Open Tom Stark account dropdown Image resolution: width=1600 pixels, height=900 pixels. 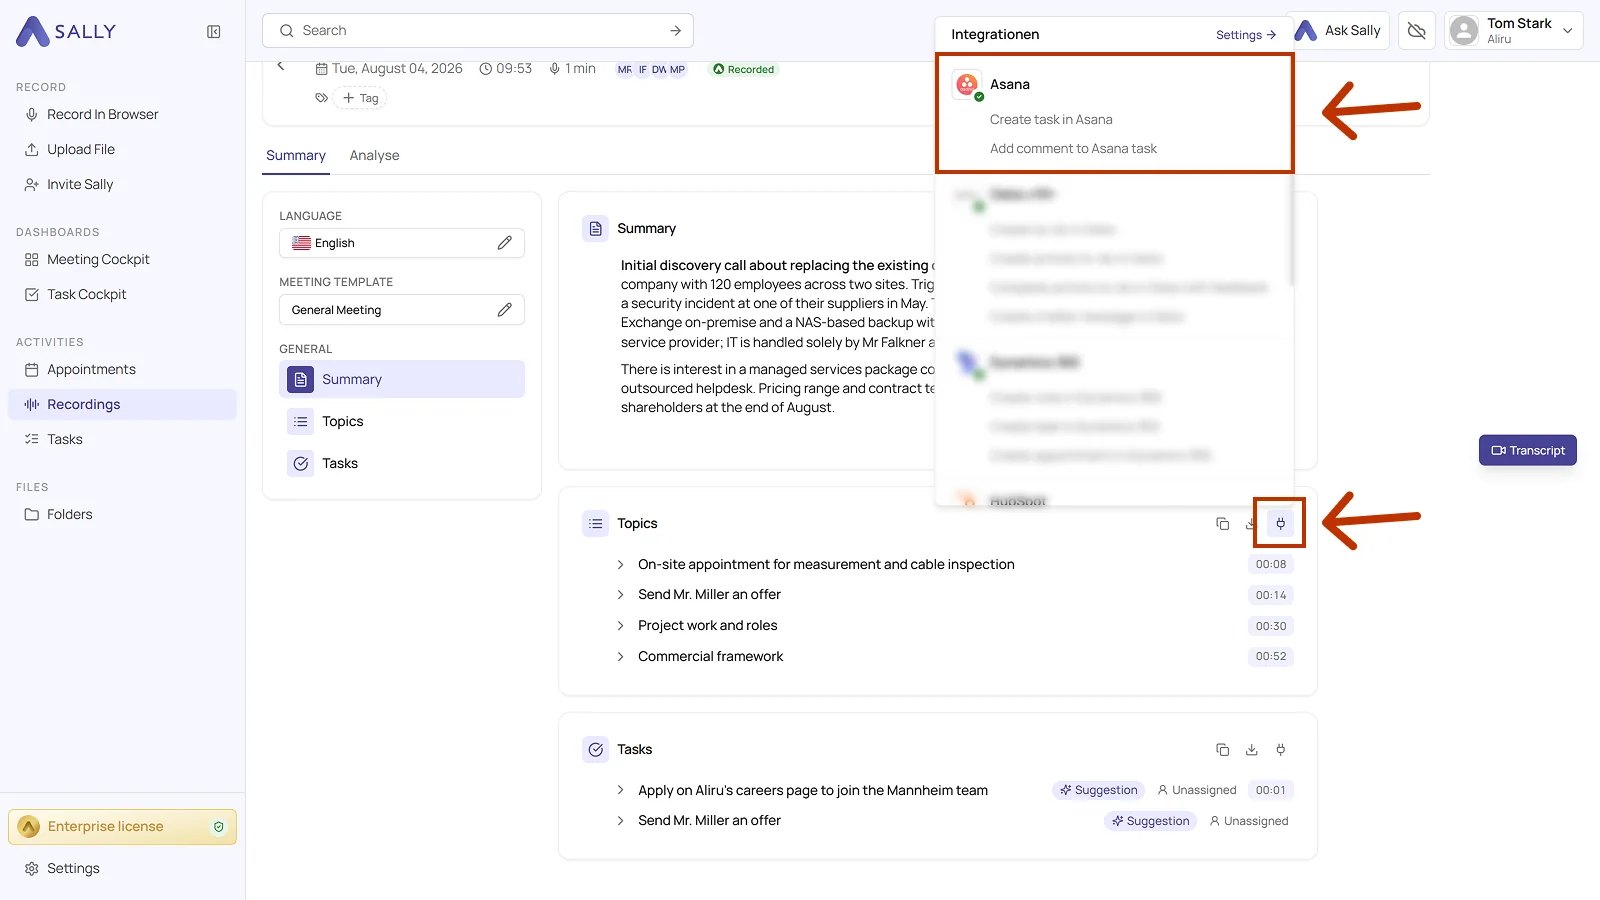pos(1514,31)
